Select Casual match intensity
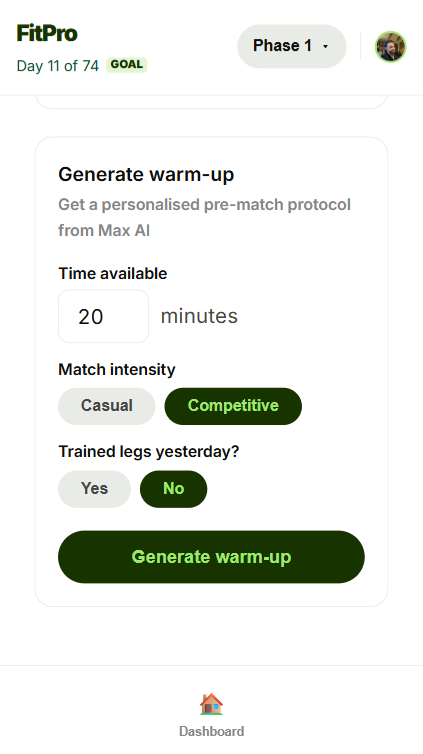 point(107,406)
